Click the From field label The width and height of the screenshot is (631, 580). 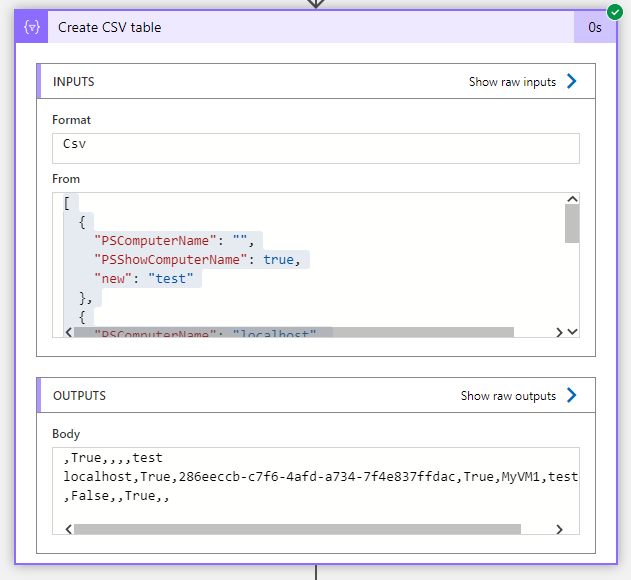[x=66, y=179]
